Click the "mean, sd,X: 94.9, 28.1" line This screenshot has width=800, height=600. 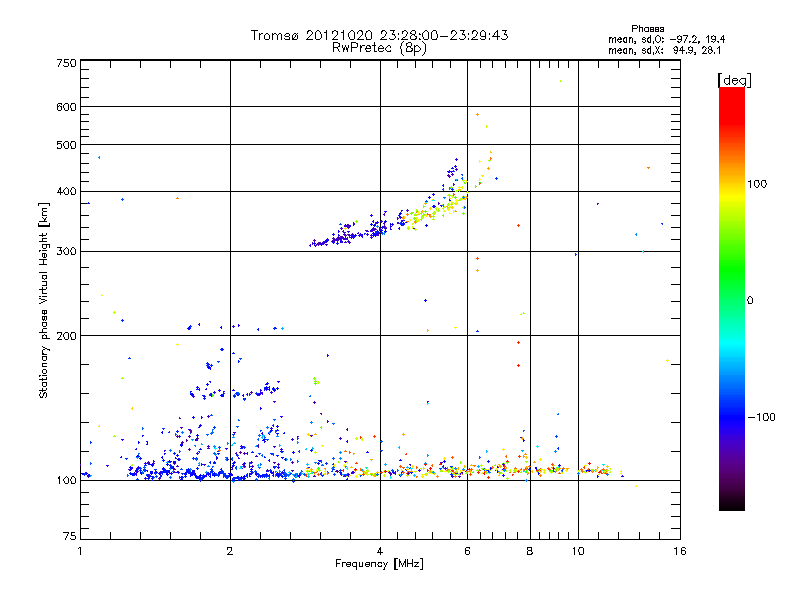664,50
